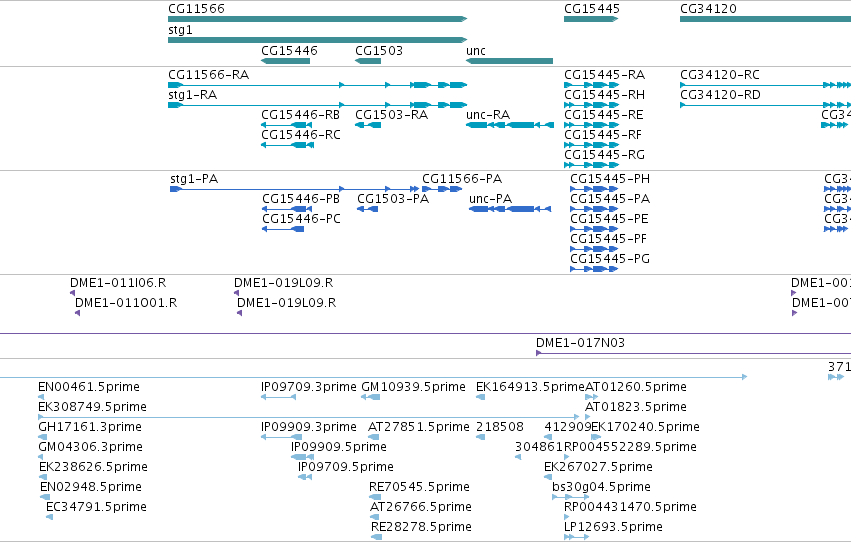Click the EK164913.5prime EST label

[x=530, y=387]
